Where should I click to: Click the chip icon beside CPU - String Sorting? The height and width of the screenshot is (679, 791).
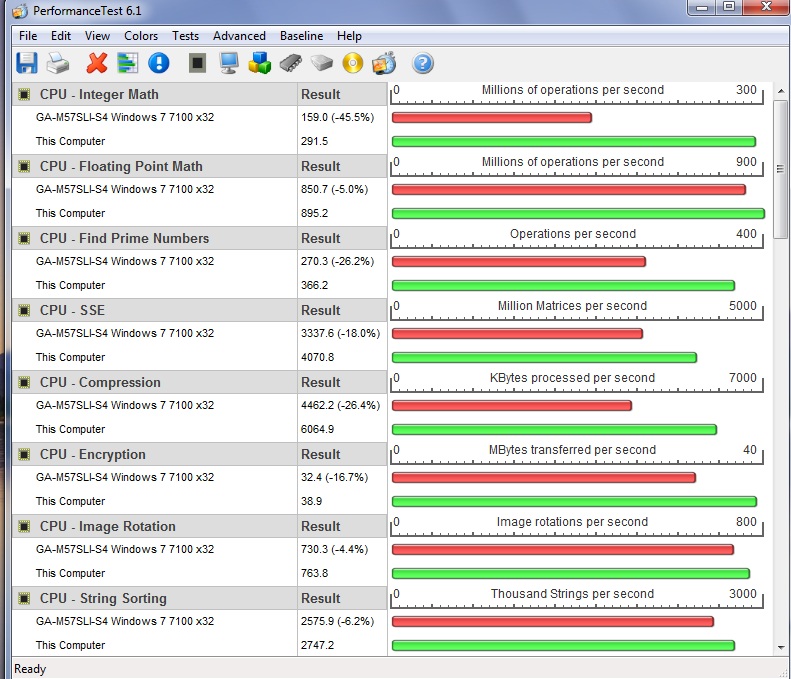pyautogui.click(x=24, y=598)
